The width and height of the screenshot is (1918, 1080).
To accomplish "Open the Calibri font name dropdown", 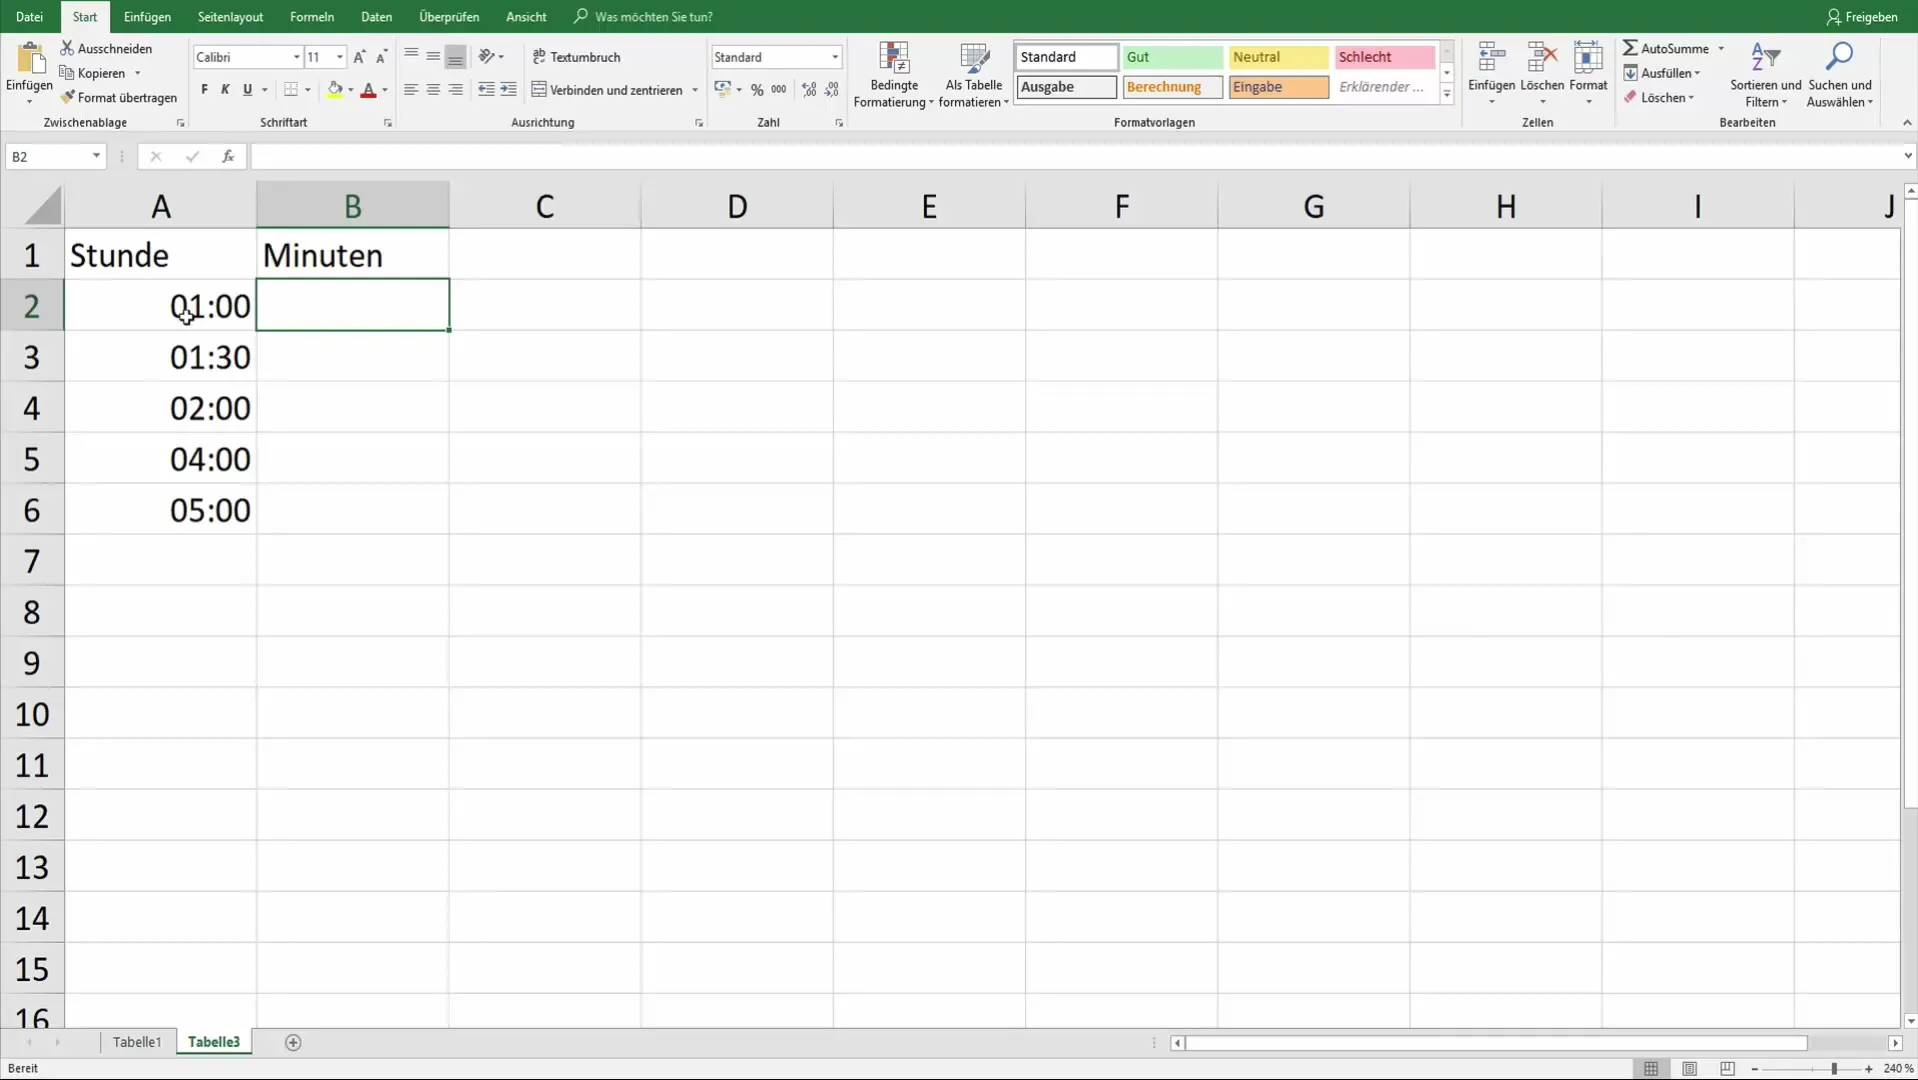I will [296, 57].
